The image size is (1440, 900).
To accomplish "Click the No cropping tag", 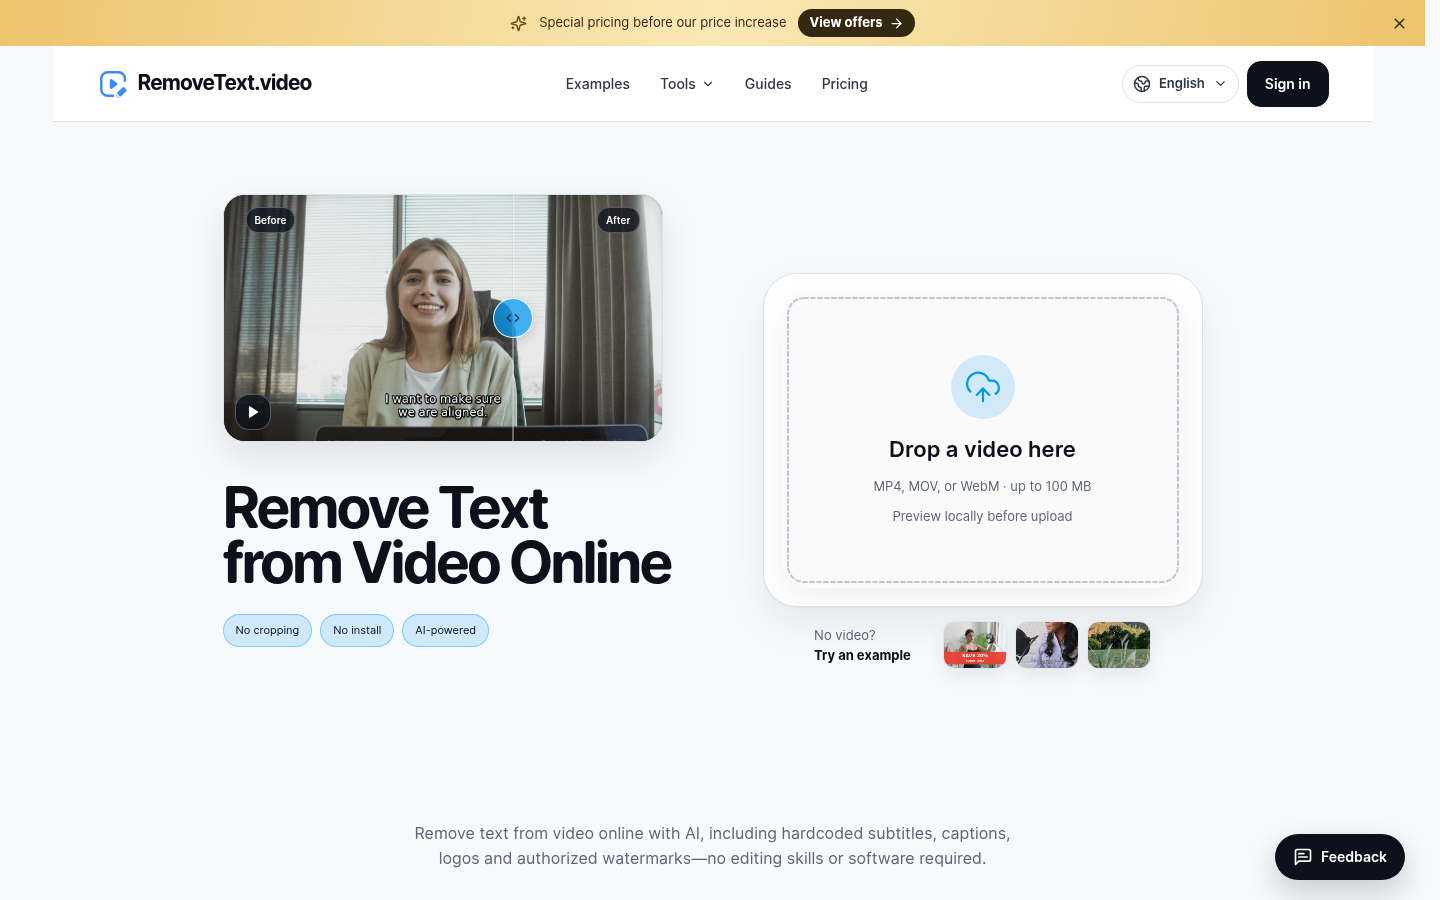I will click(x=267, y=631).
